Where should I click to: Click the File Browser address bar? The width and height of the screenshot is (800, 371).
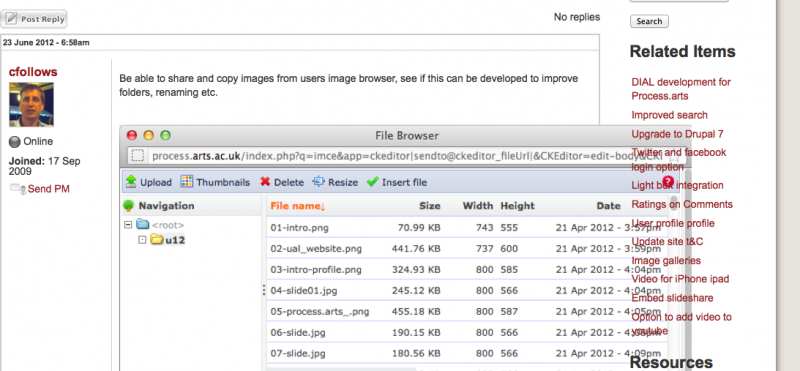(x=406, y=156)
